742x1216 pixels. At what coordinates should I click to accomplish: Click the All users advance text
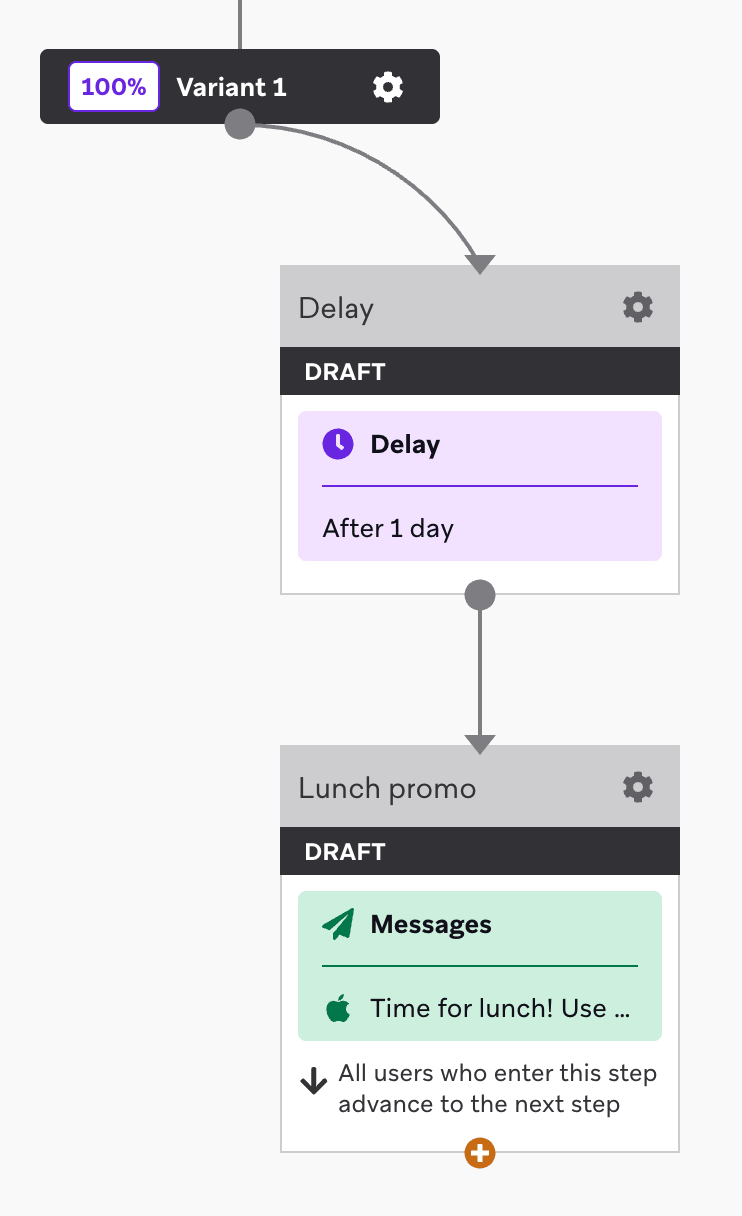coord(498,1089)
